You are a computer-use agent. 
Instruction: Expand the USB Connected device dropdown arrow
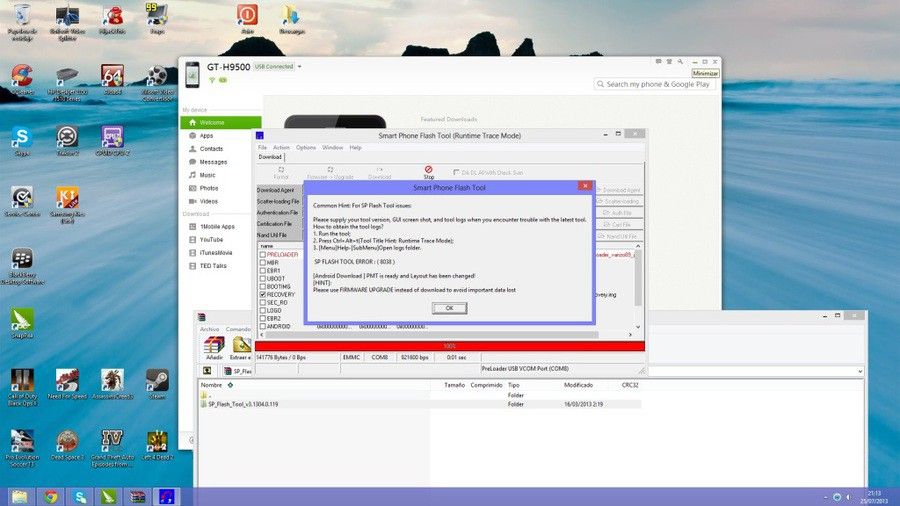(x=299, y=67)
